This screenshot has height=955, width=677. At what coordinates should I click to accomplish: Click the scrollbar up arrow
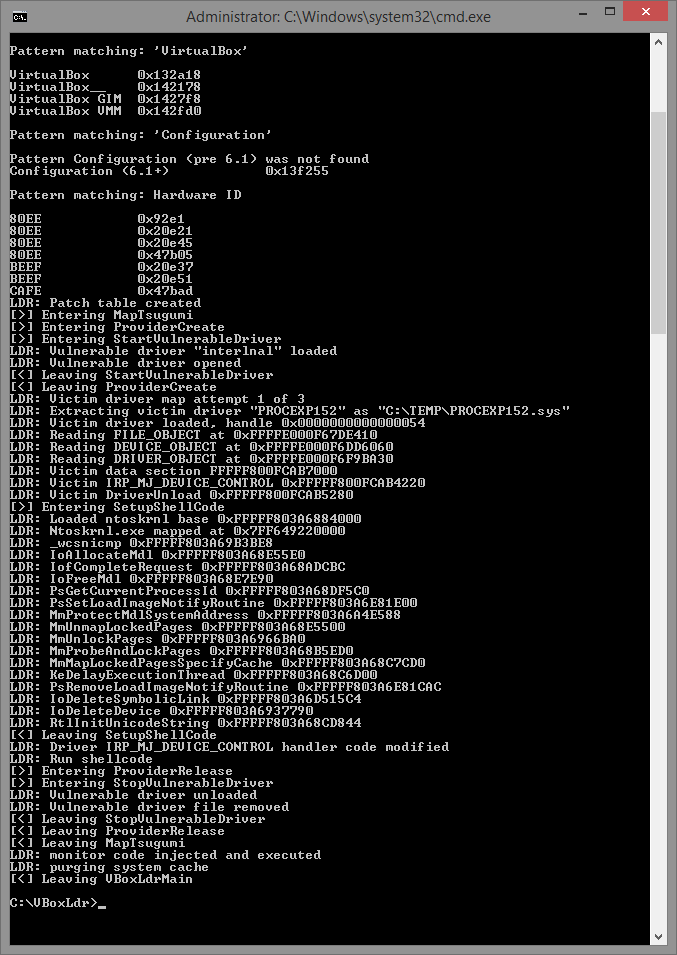658,43
